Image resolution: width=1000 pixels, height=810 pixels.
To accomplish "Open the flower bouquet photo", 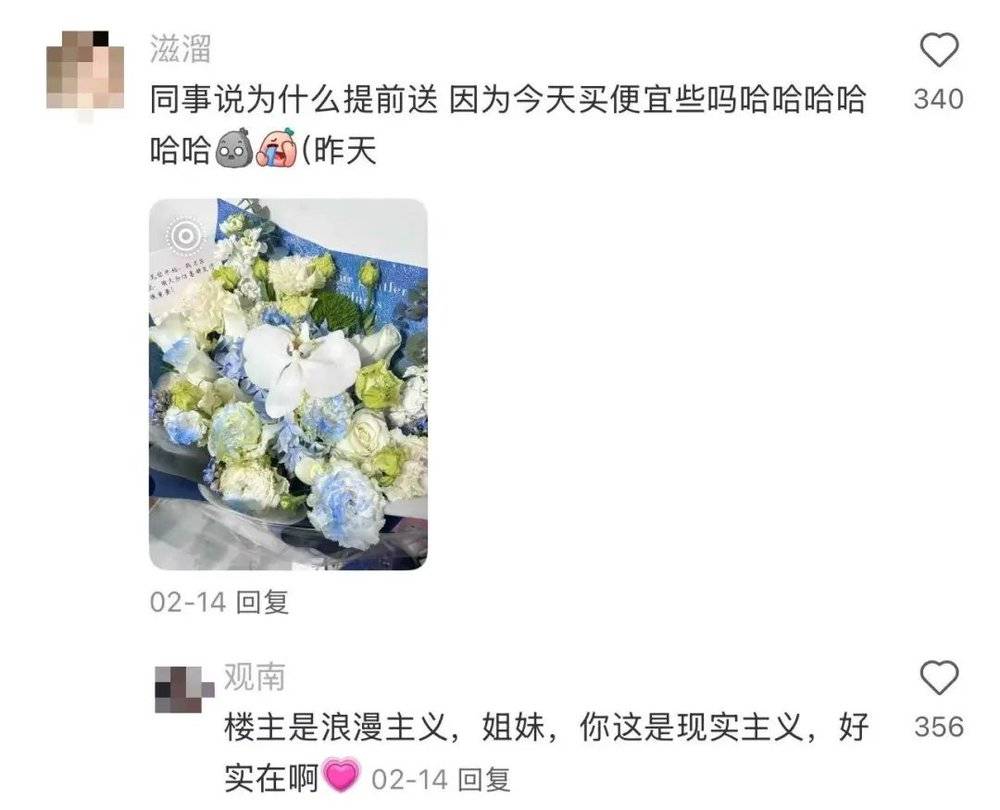I will [288, 384].
